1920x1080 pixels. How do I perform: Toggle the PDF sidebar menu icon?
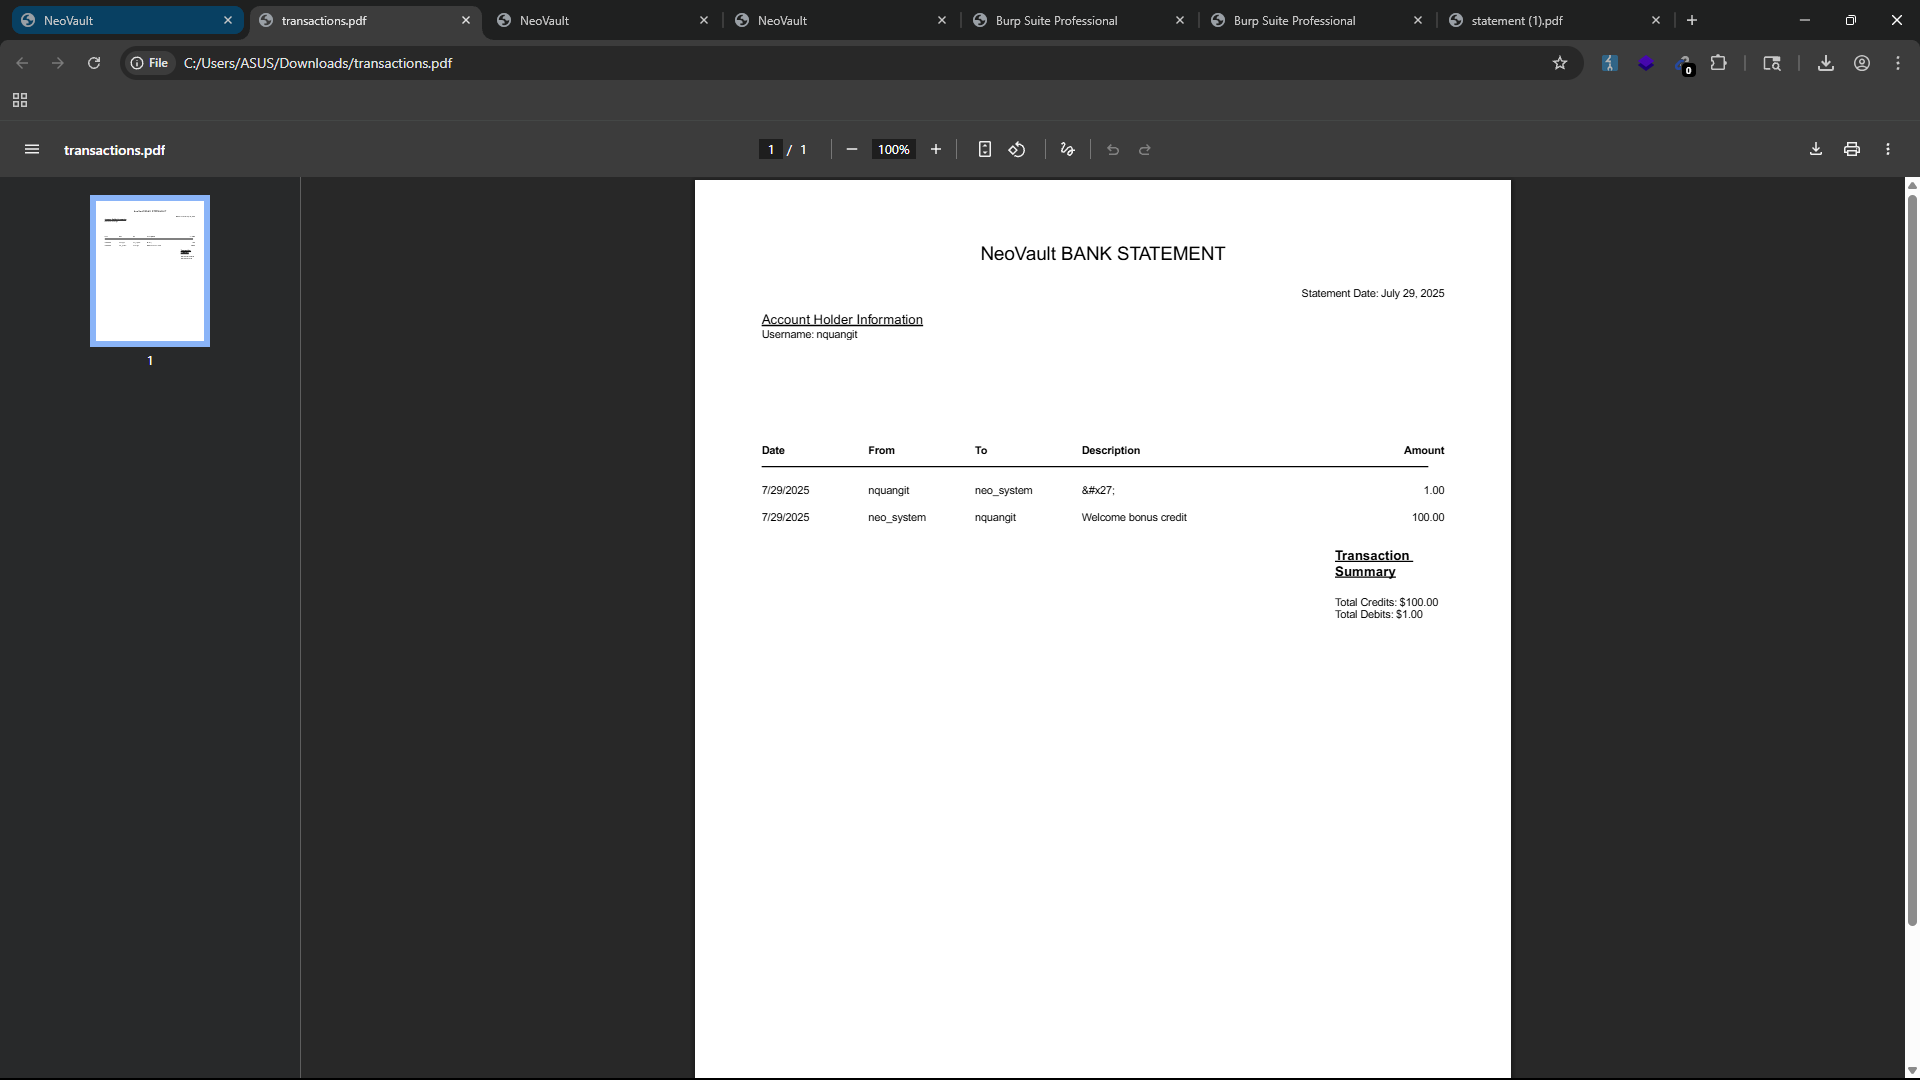point(32,150)
